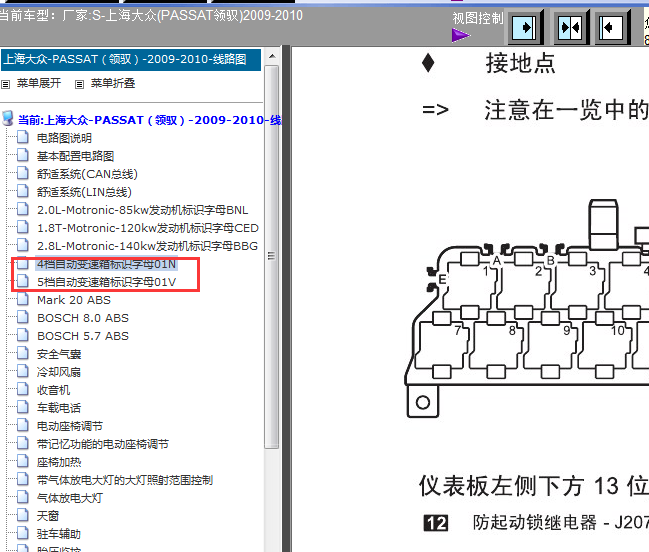Open 收音机 diagram
This screenshot has width=649, height=552.
click(x=53, y=390)
